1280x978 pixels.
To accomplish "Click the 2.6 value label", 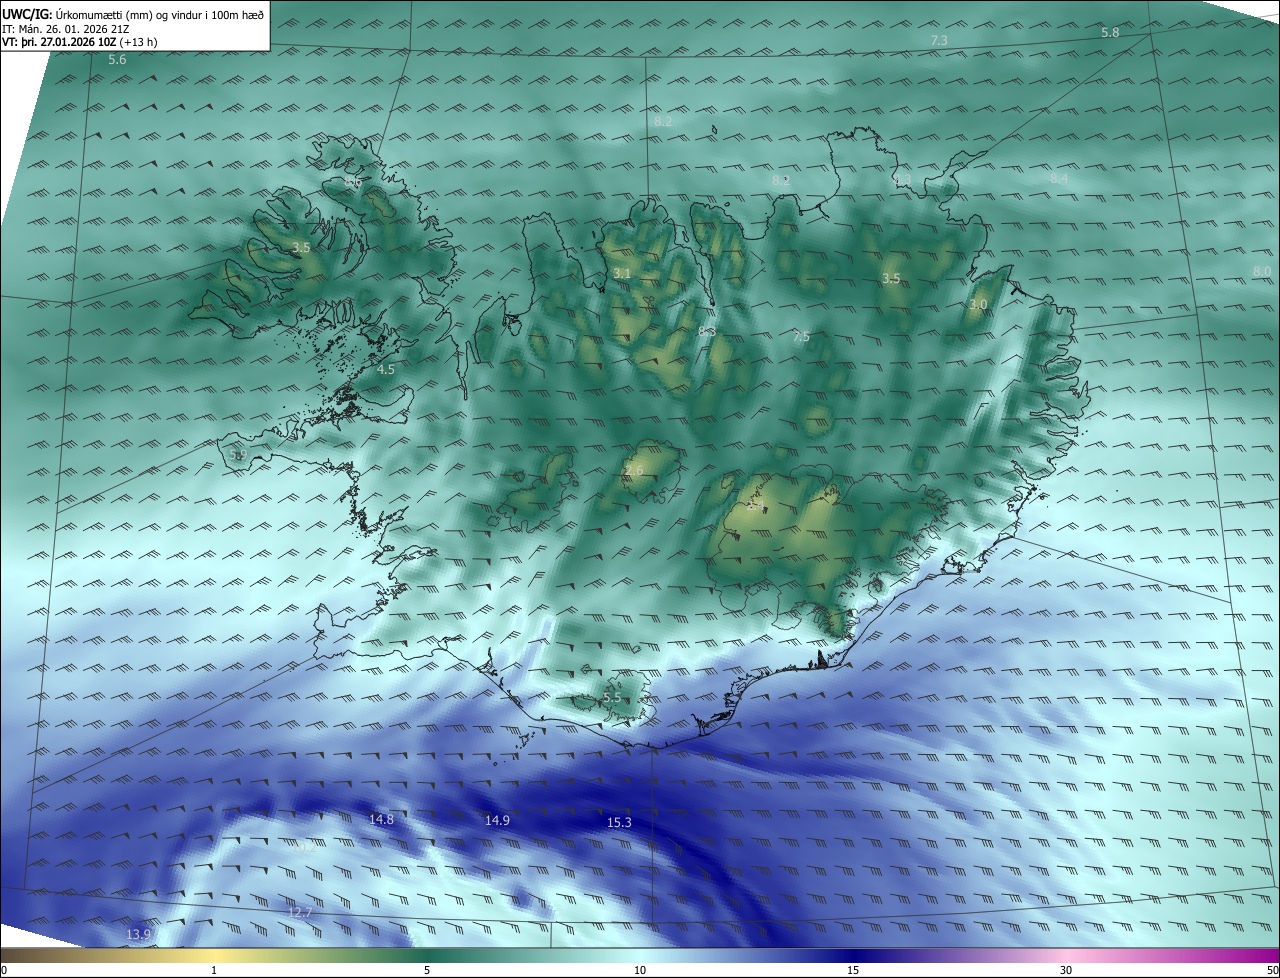I will point(634,470).
